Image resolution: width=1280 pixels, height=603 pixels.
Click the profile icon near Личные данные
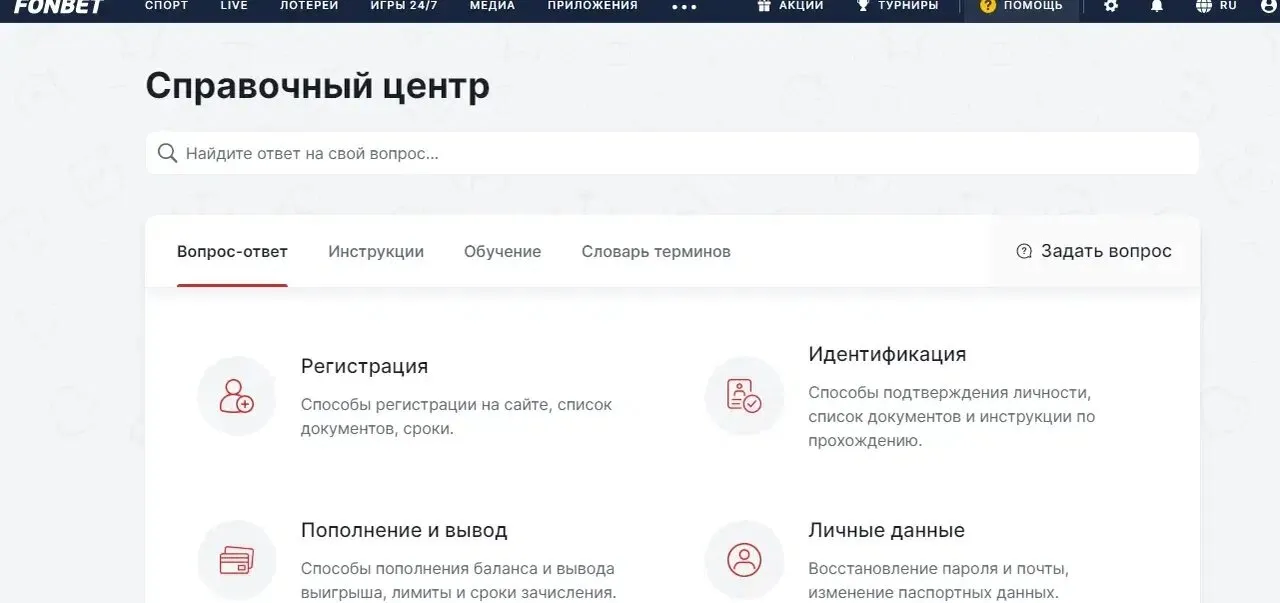[744, 560]
